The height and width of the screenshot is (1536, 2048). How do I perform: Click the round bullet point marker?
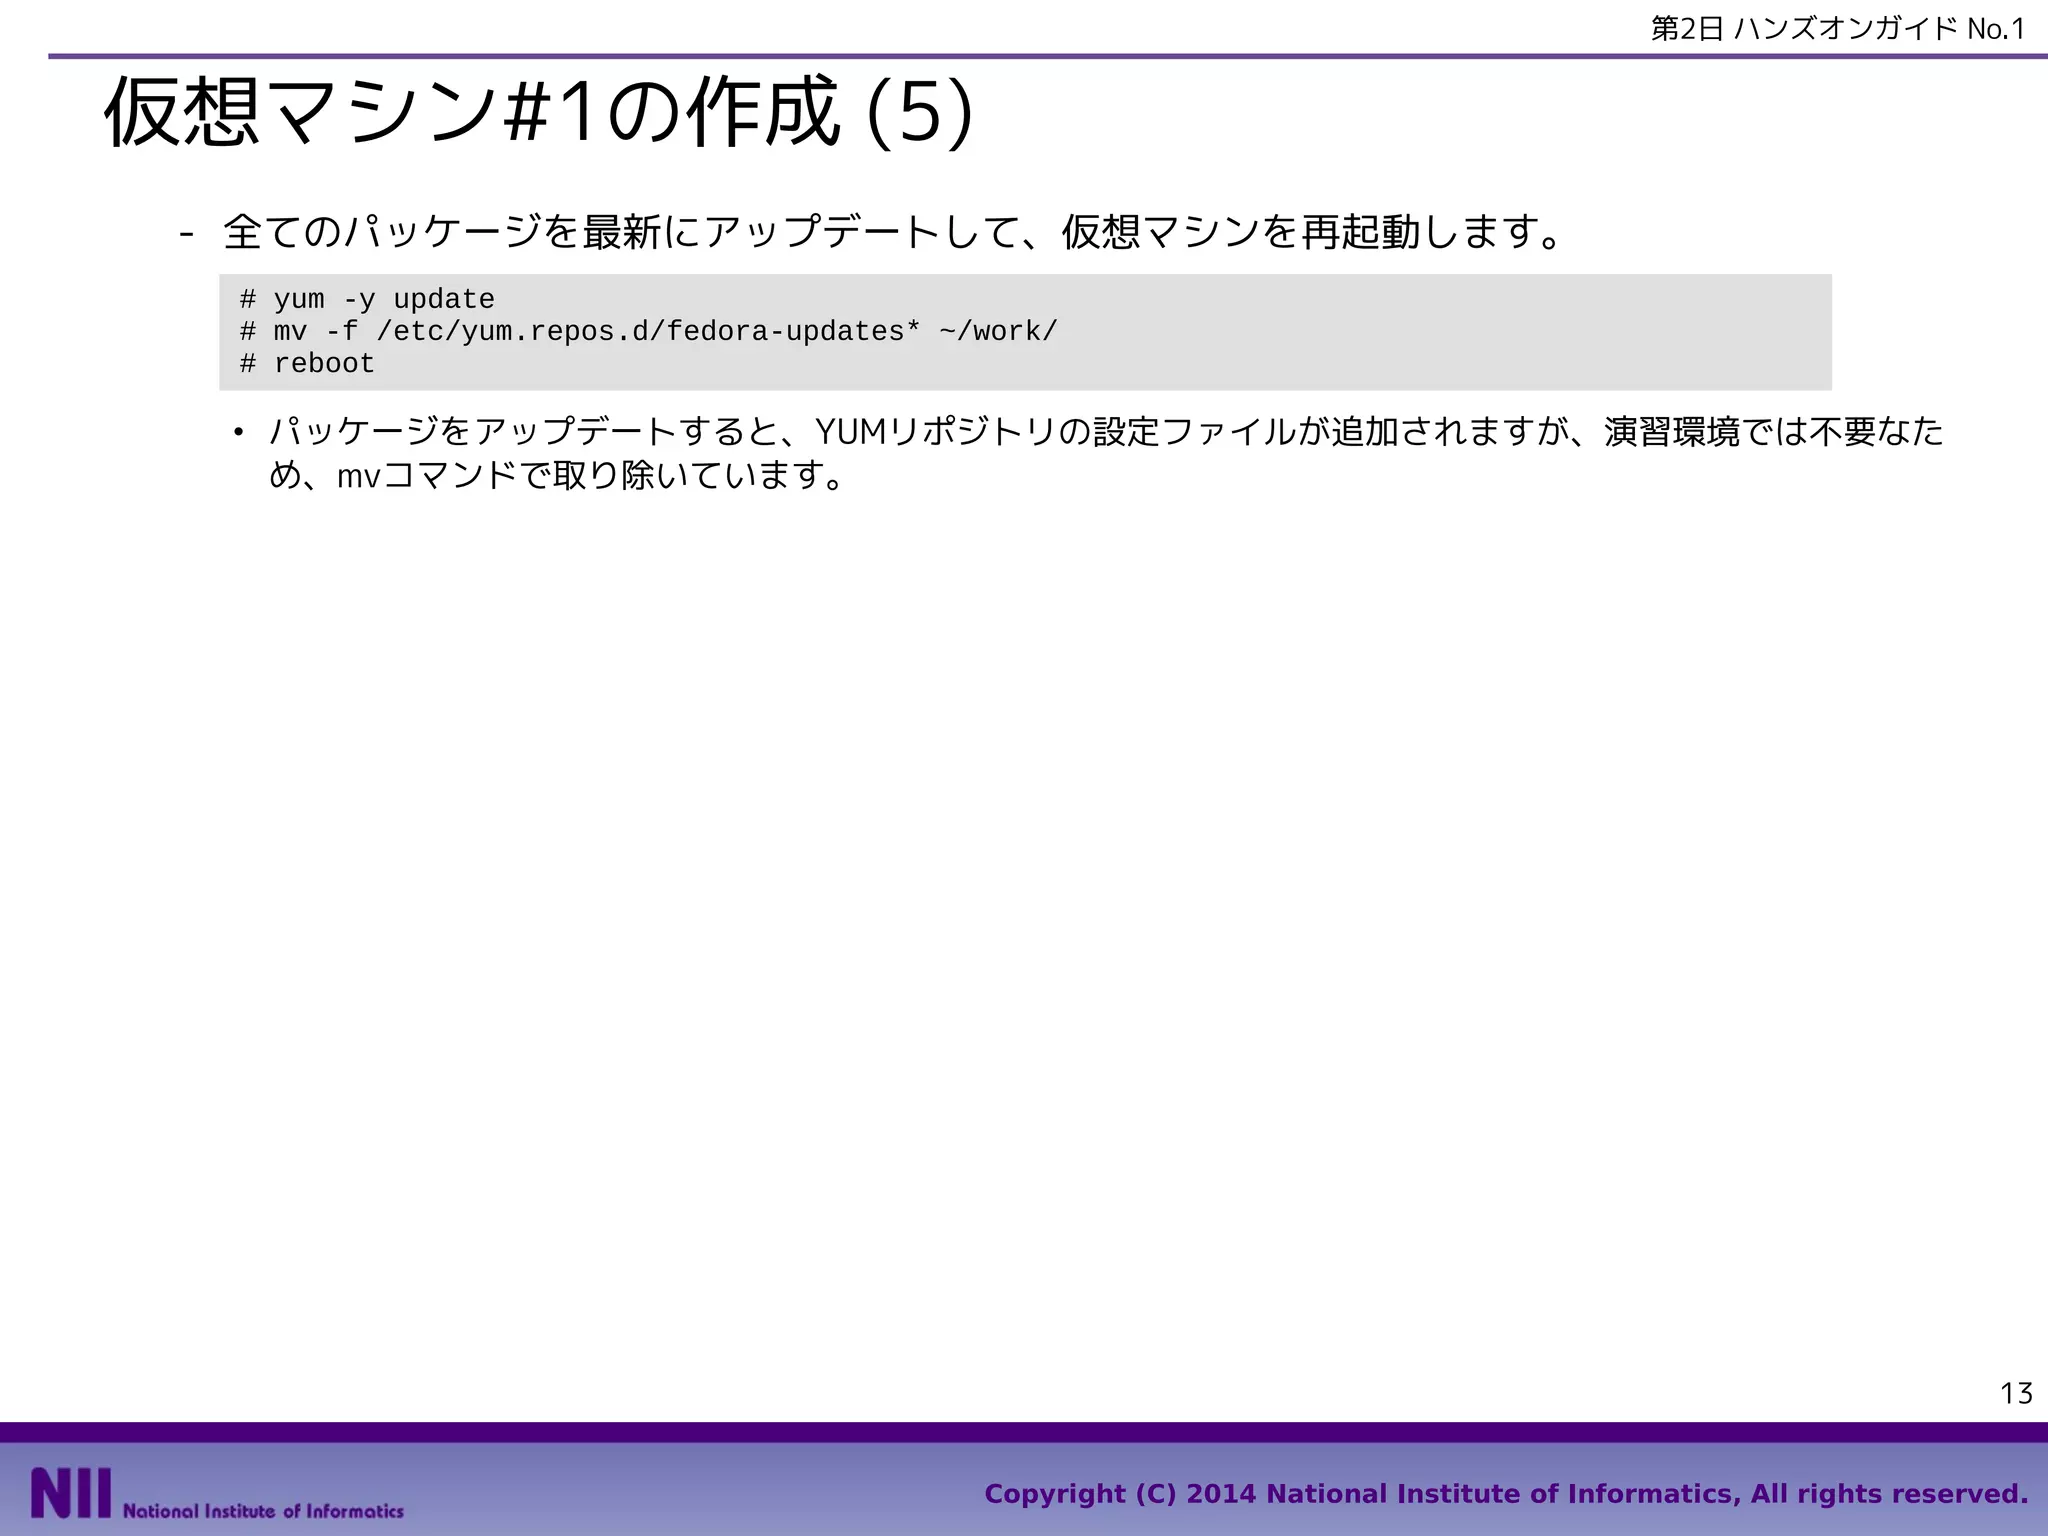point(237,433)
